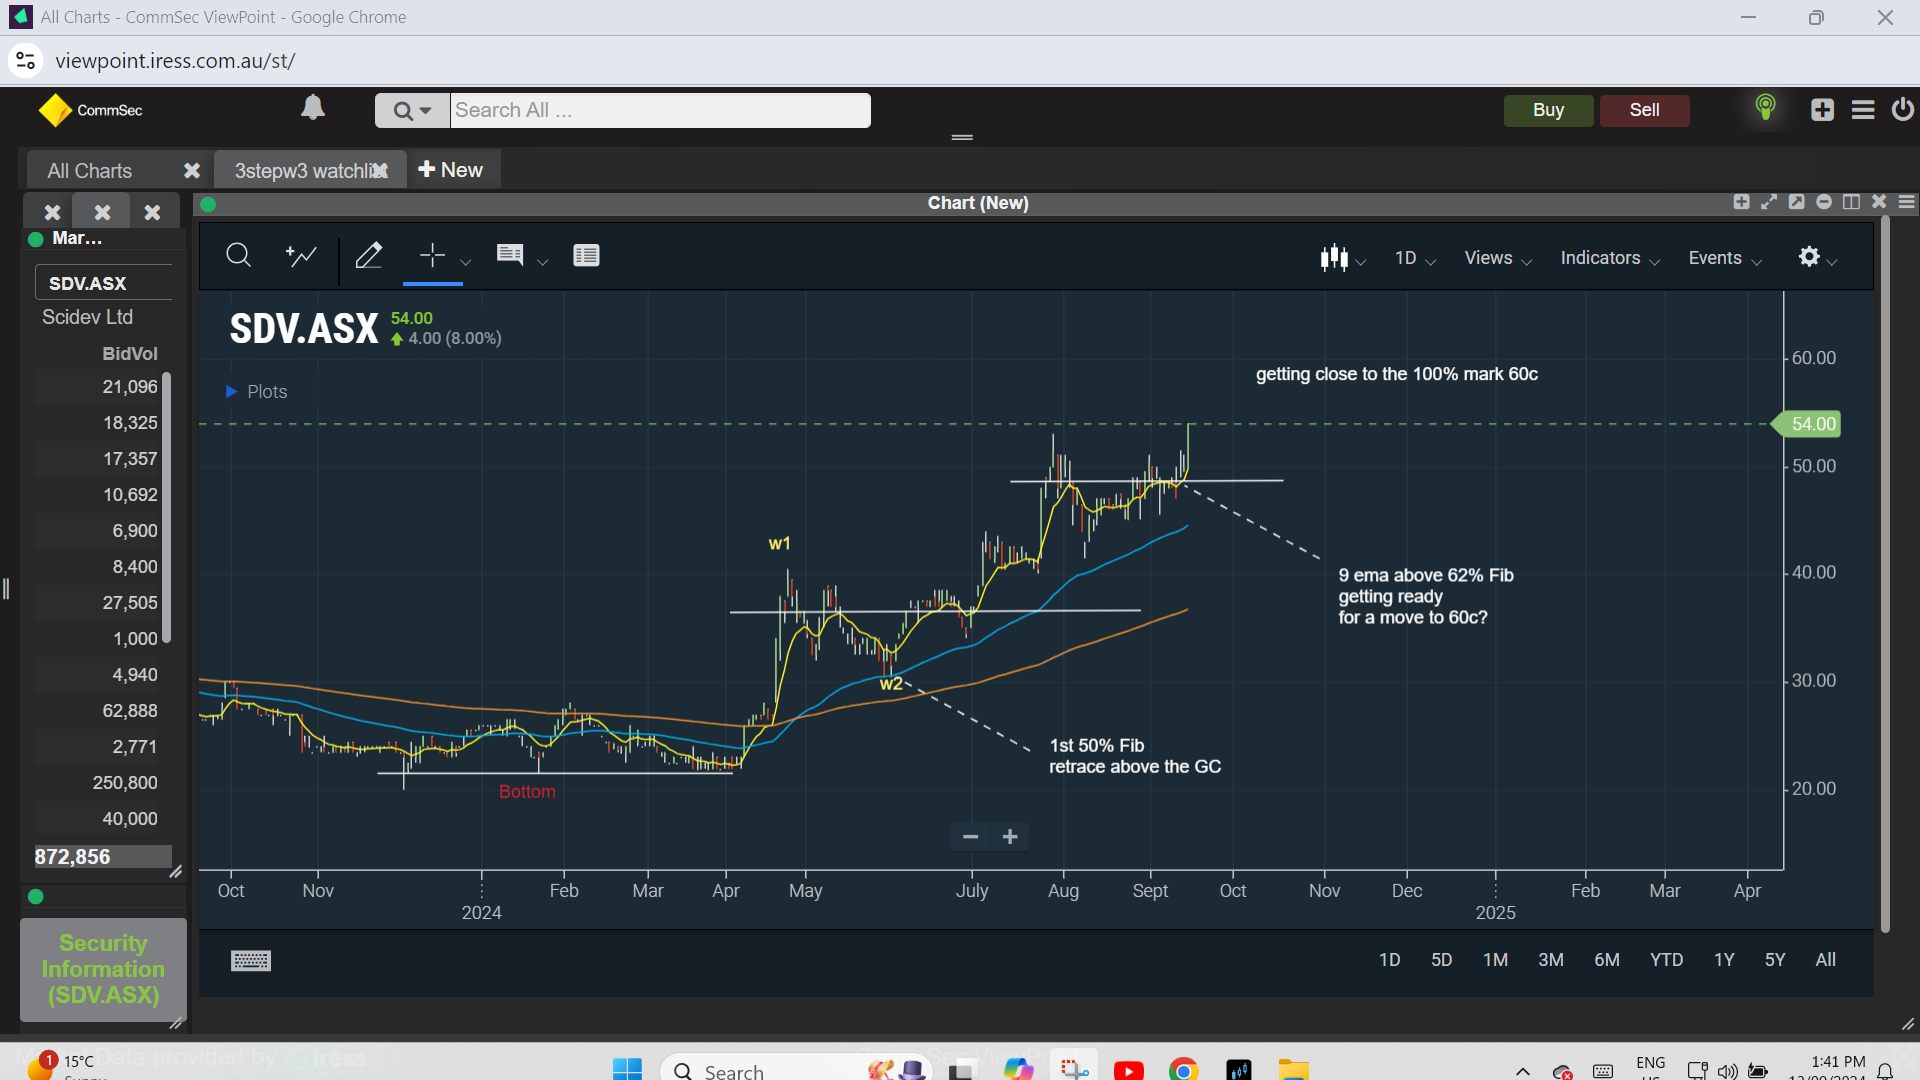Click the split panel columns icon
1920x1080 pixels.
[1852, 202]
